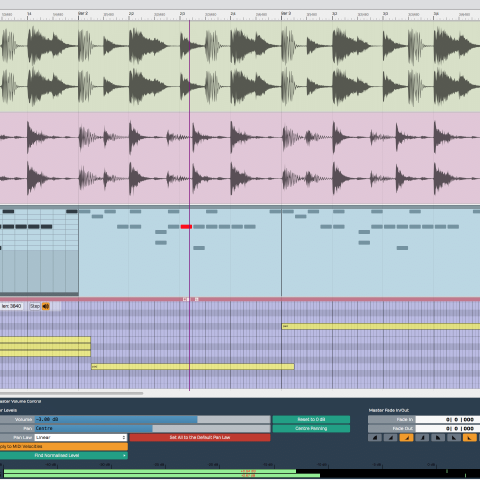Toggle the orange speaker audition icon
480x480 pixels.
click(x=46, y=306)
